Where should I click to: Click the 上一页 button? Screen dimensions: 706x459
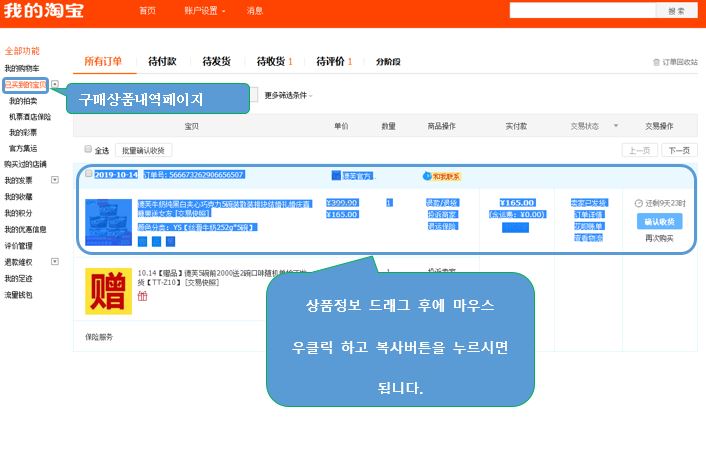coord(639,150)
